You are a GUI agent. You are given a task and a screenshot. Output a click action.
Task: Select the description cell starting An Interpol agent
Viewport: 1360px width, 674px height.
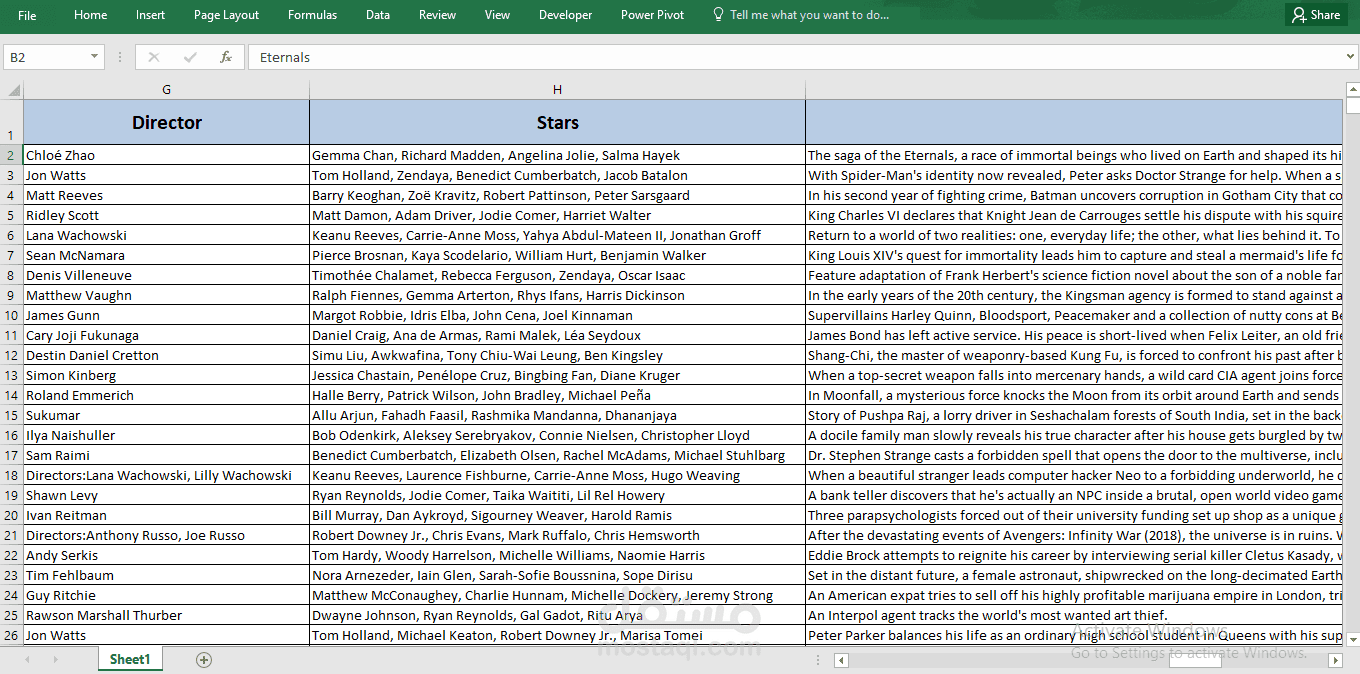[1074, 615]
